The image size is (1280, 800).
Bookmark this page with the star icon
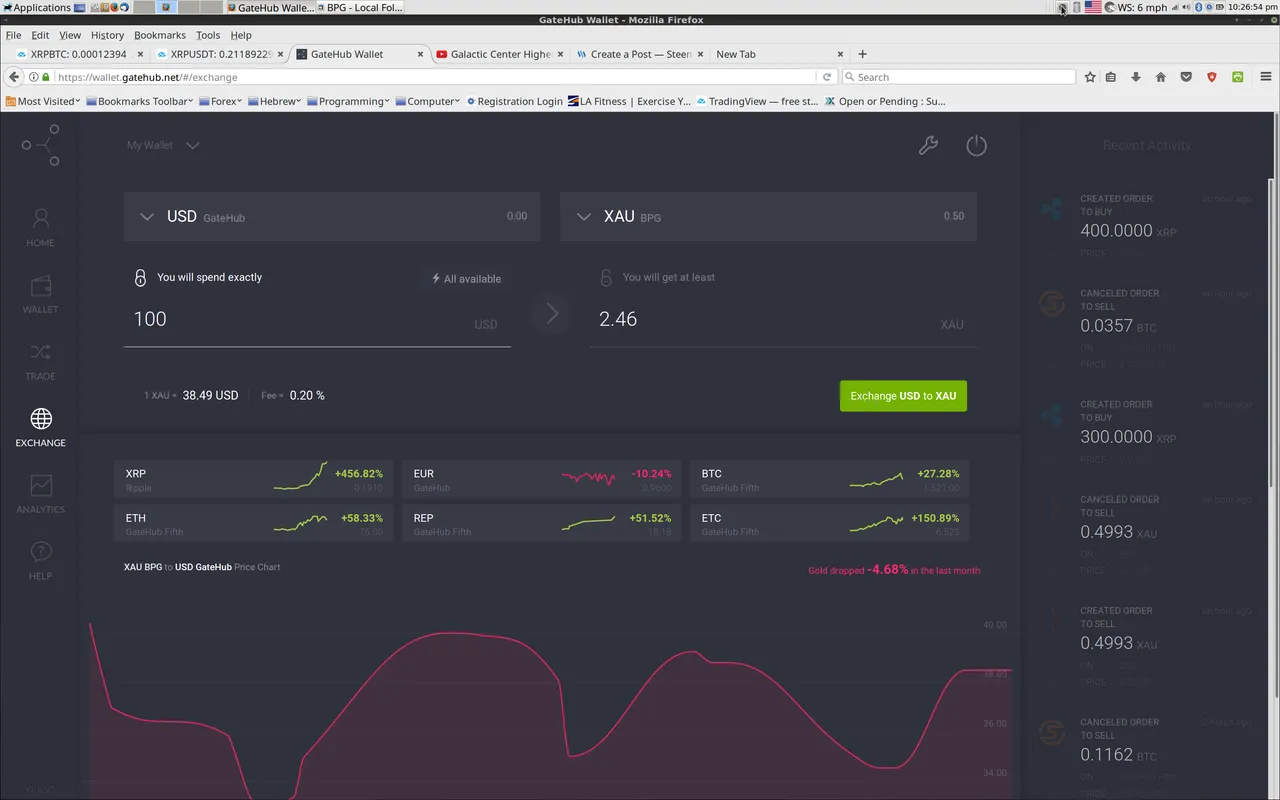(1090, 77)
